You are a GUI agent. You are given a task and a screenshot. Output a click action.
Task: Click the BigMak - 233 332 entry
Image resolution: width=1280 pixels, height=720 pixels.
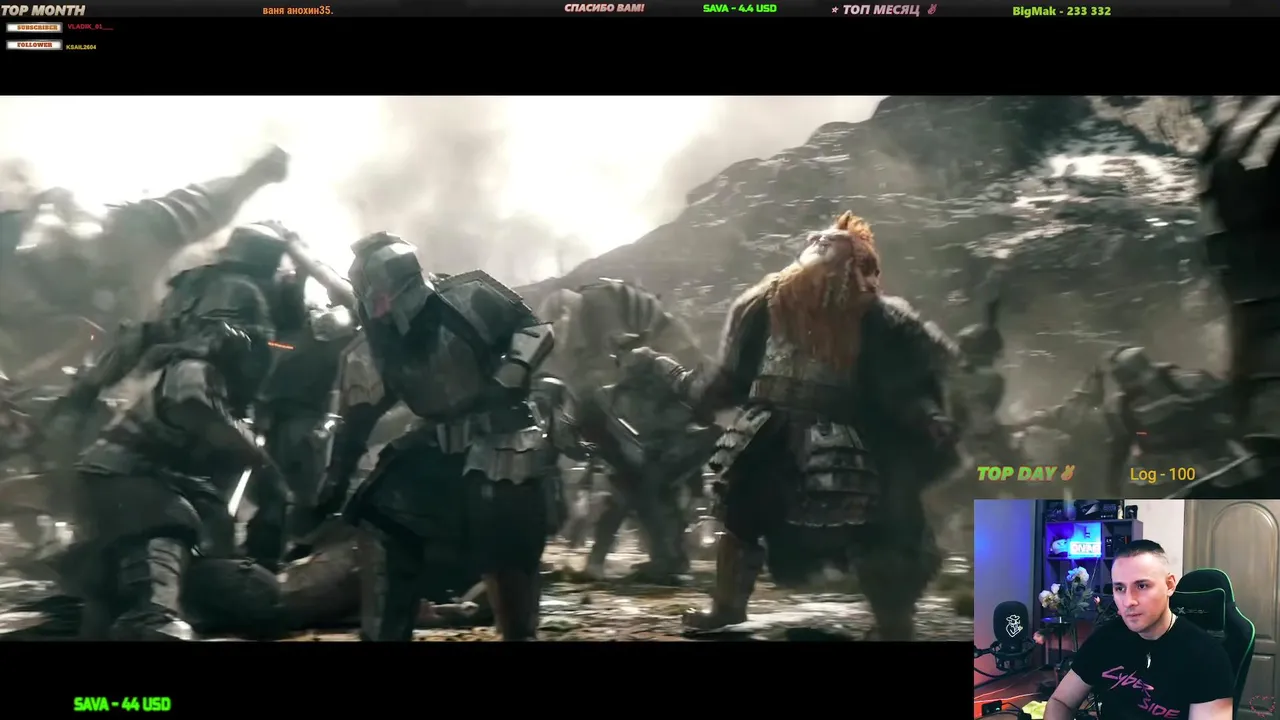(x=1061, y=11)
